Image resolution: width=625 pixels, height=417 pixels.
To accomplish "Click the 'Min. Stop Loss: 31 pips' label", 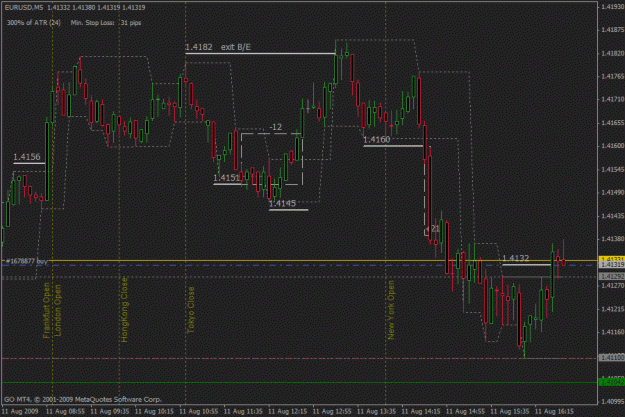I will [x=106, y=23].
